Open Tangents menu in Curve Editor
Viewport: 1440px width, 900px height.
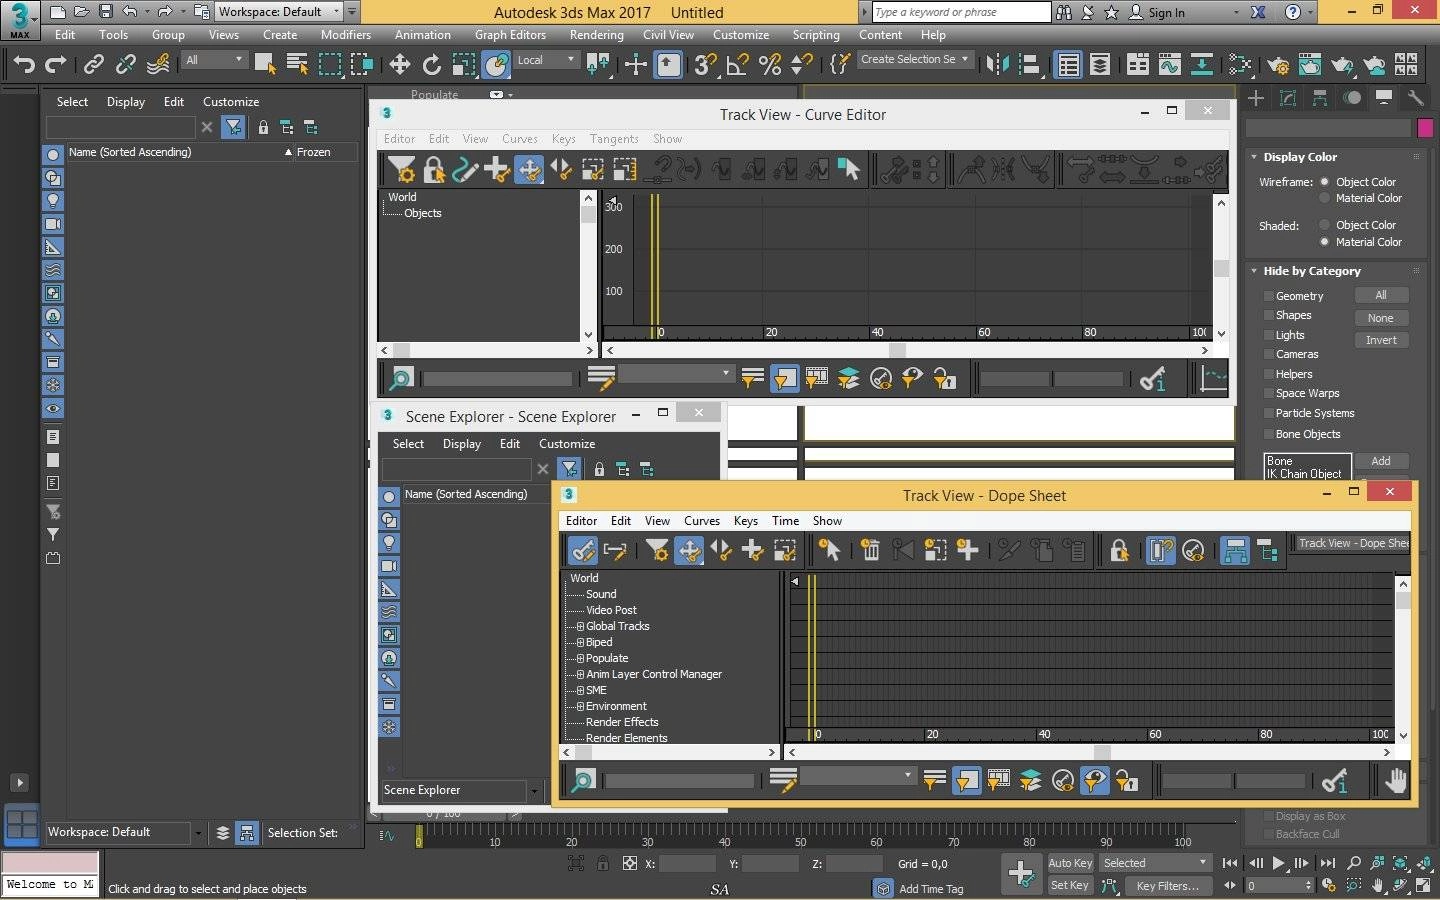(614, 139)
